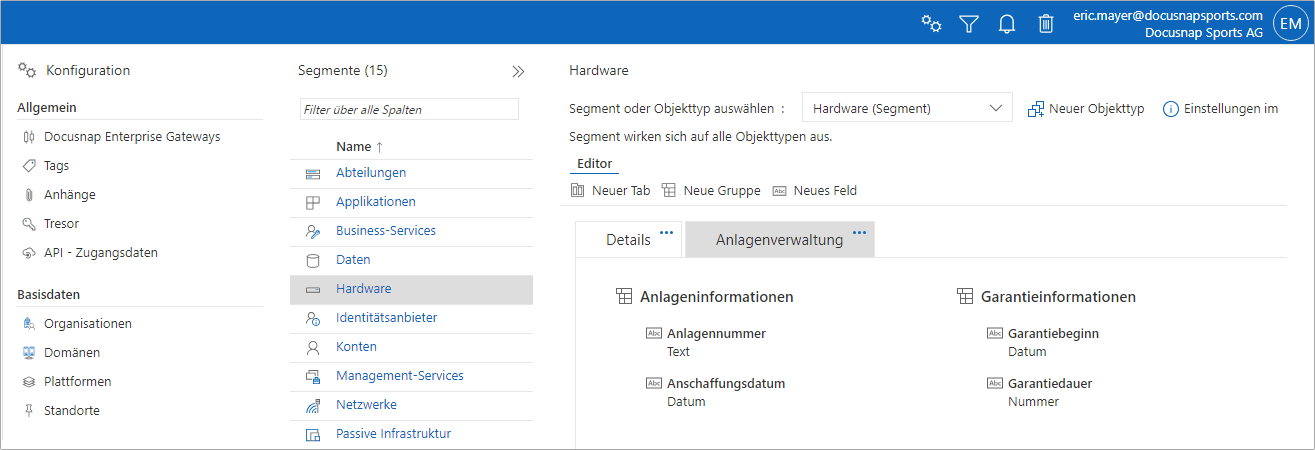The height and width of the screenshot is (450, 1315).
Task: Open Organisationen under Basisdaten
Action: click(x=88, y=324)
